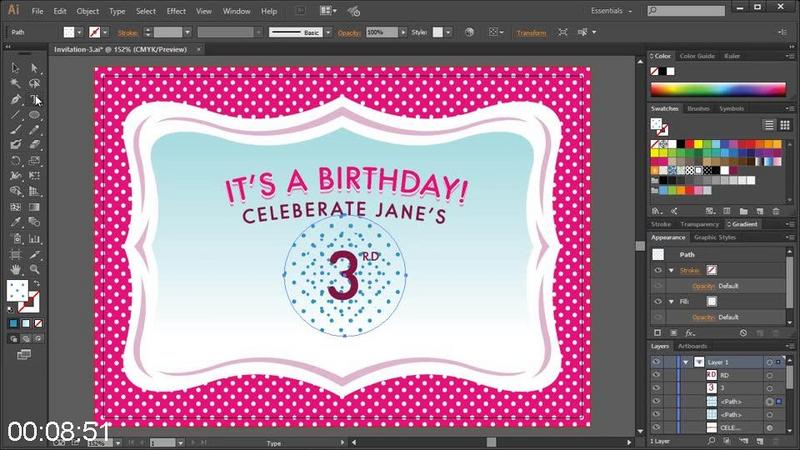
Task: Open stroke color dropdown in control bar
Action: point(105,32)
